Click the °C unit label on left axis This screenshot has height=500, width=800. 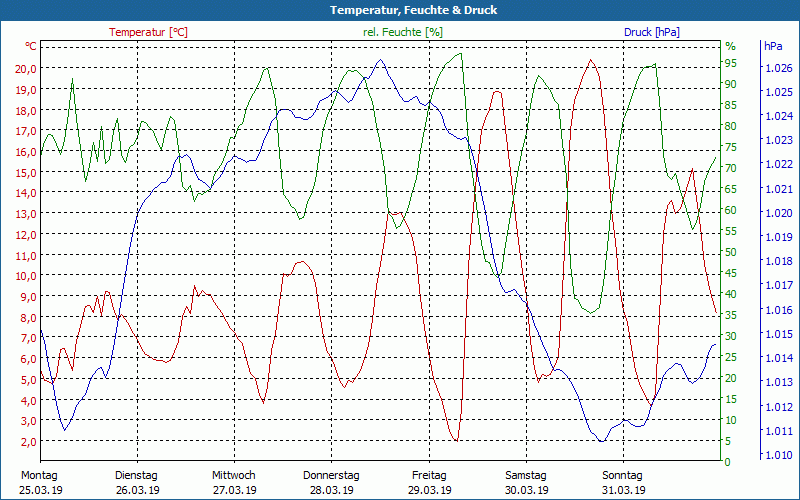[x=30, y=47]
